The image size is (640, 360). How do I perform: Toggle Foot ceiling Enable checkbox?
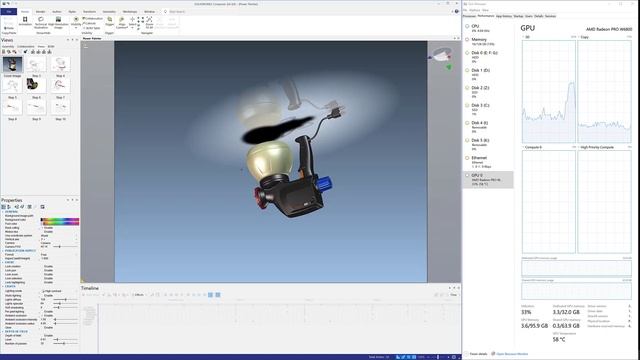tap(42, 228)
